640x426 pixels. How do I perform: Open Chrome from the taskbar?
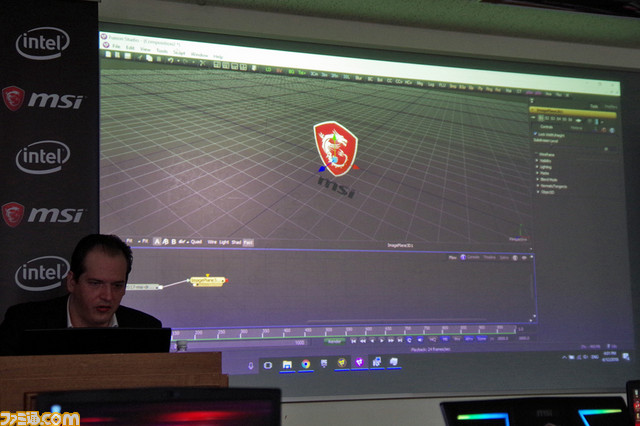tap(306, 364)
